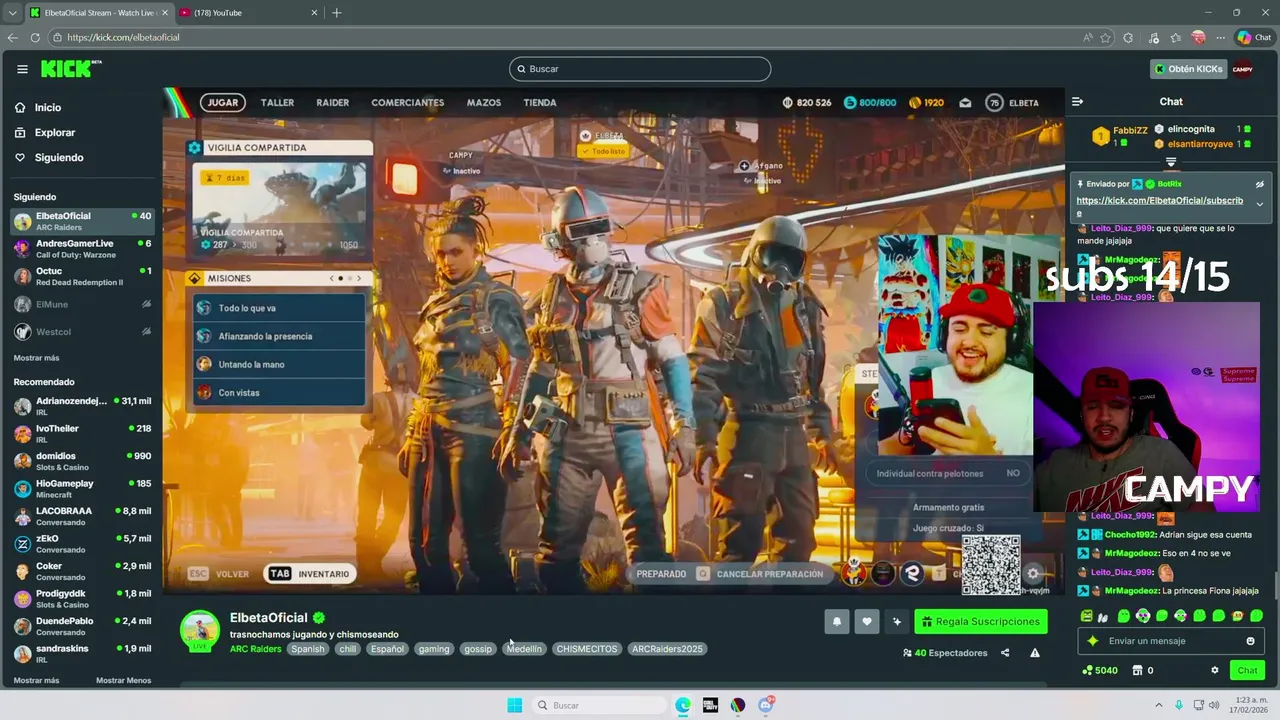This screenshot has height=720, width=1280.
Task: Switch to the (178) YouTube tab
Action: pyautogui.click(x=248, y=13)
